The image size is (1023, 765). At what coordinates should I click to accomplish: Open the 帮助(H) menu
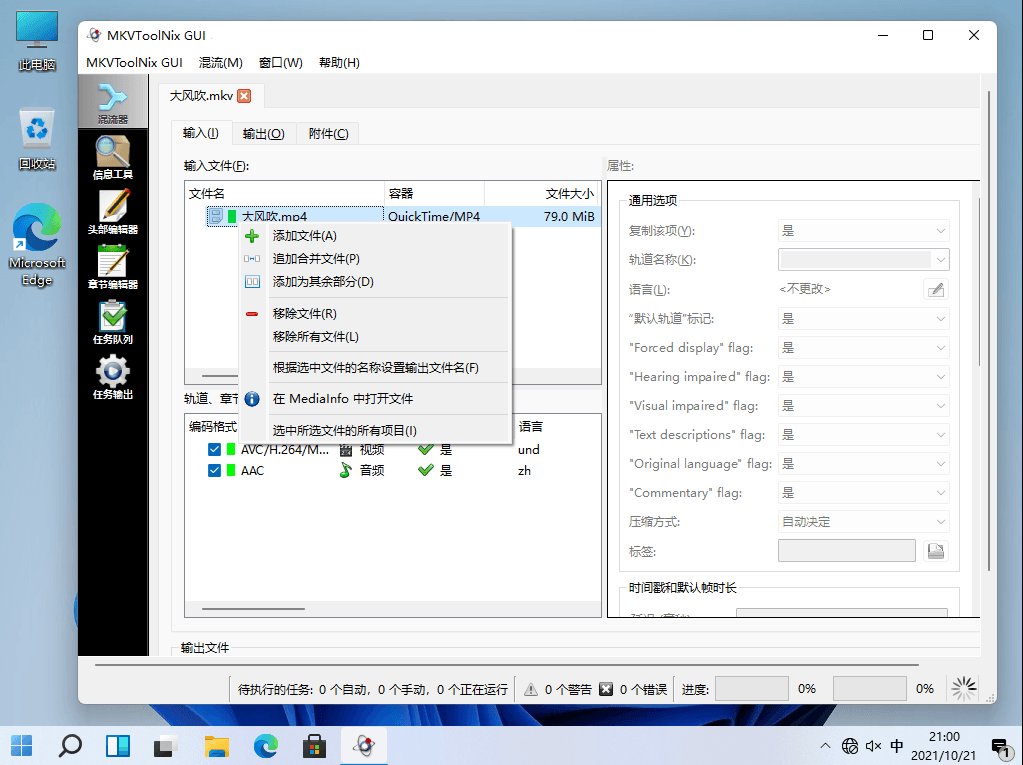339,63
